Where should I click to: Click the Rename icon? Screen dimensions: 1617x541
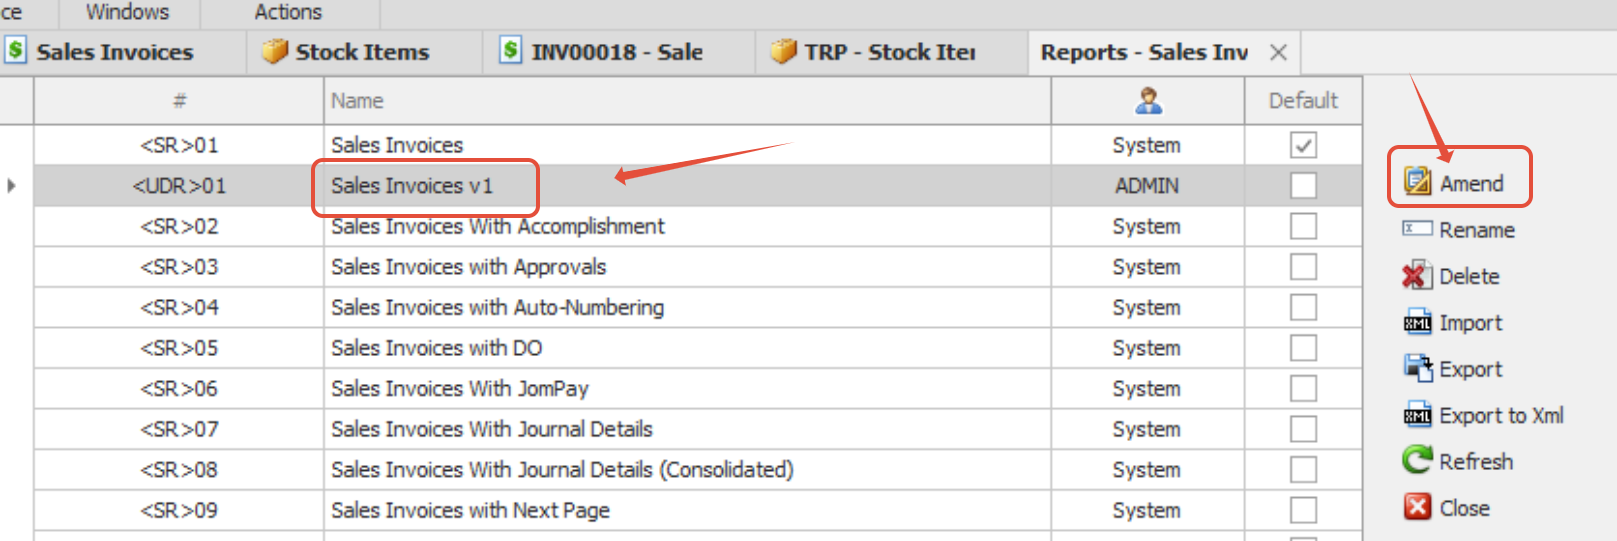tap(1417, 229)
